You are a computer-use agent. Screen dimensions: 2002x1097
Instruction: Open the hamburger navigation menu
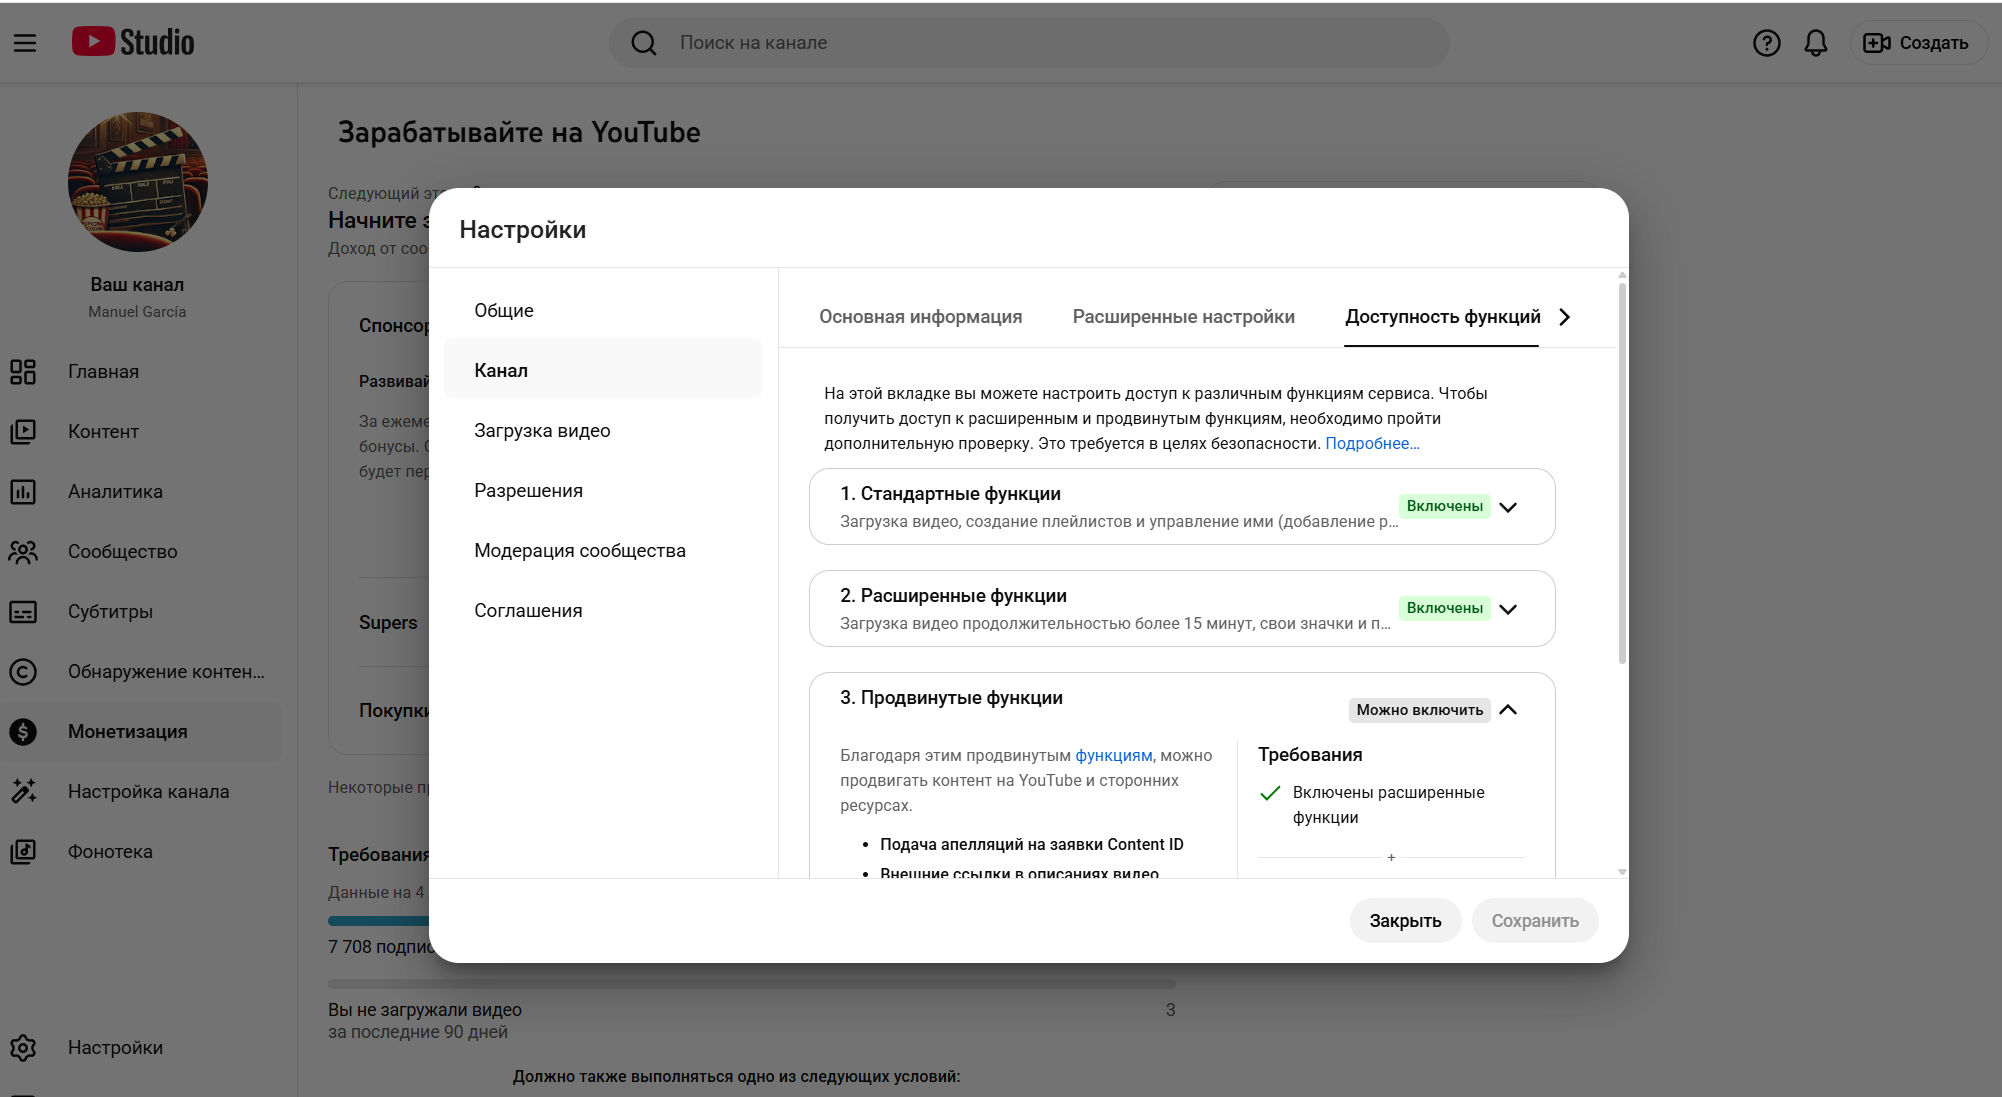click(25, 43)
